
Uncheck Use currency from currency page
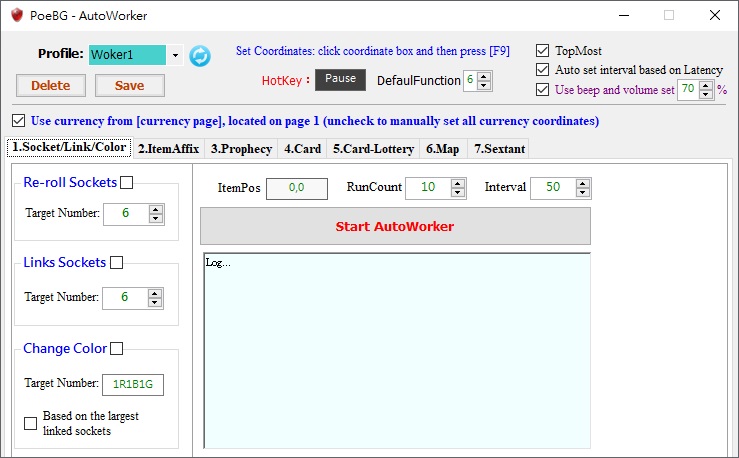[x=18, y=121]
